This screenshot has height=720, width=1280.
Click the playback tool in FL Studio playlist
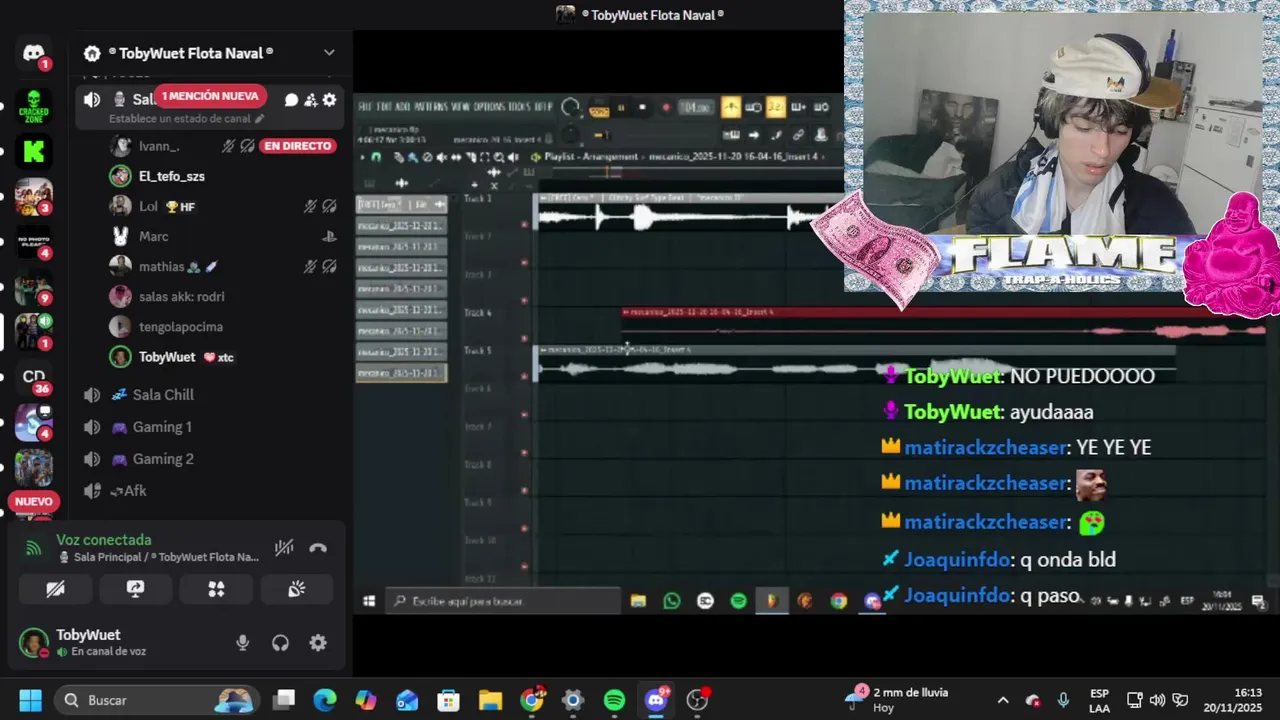tap(513, 158)
